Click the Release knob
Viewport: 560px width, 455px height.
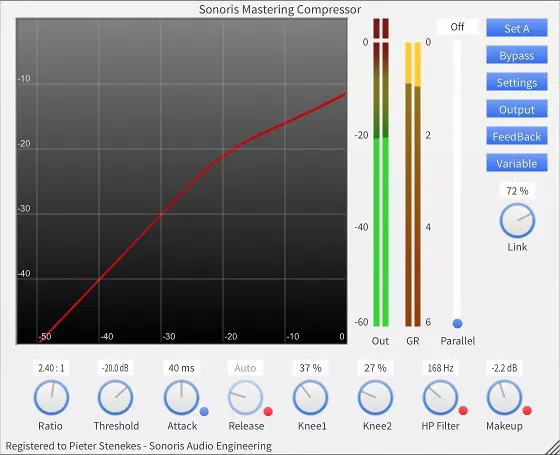(245, 397)
